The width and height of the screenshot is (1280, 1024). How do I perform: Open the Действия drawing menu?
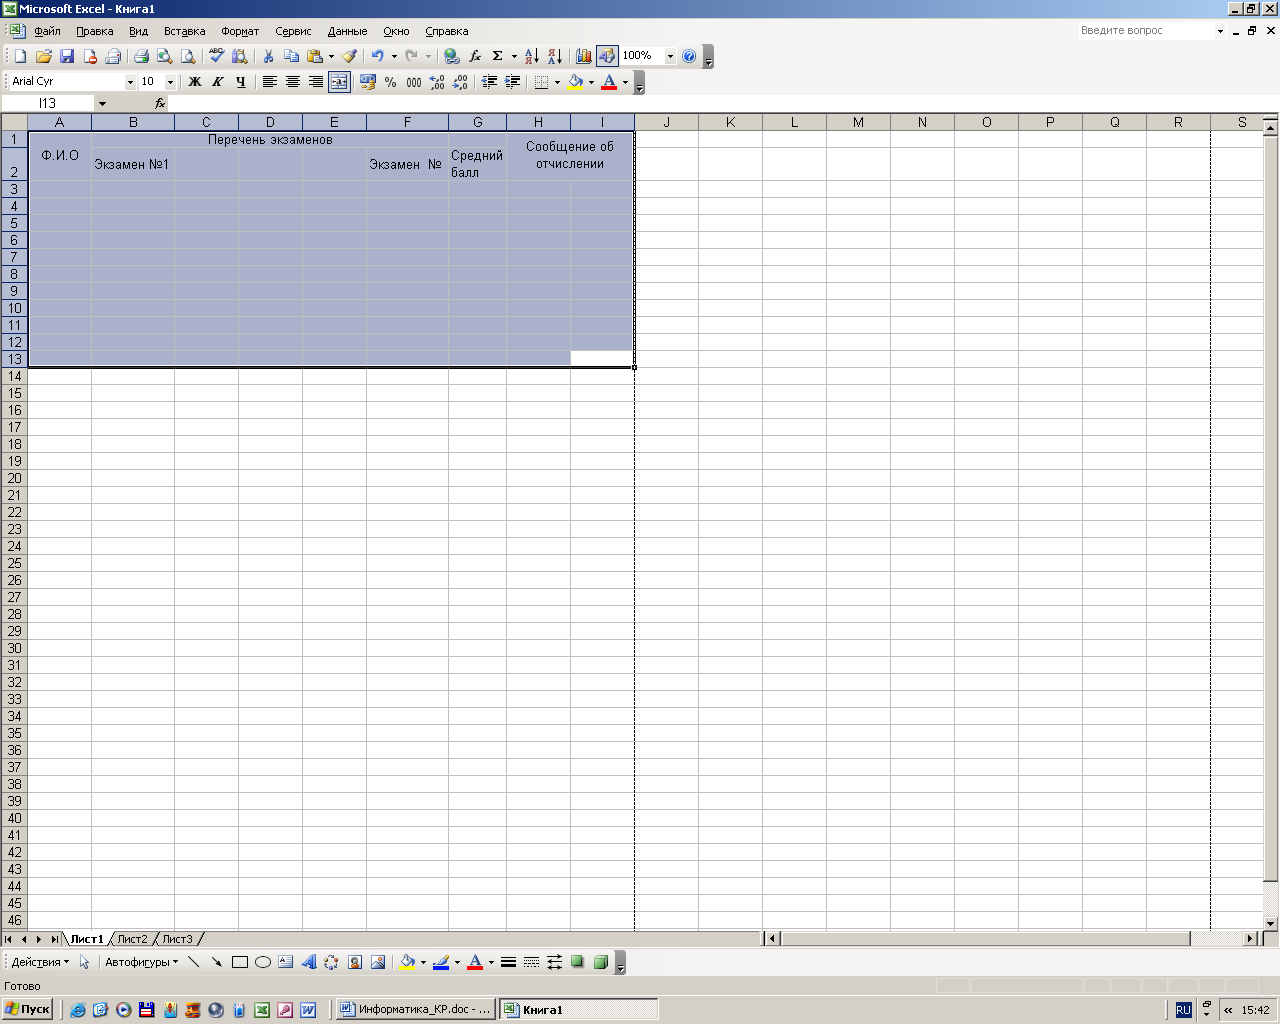tap(40, 962)
